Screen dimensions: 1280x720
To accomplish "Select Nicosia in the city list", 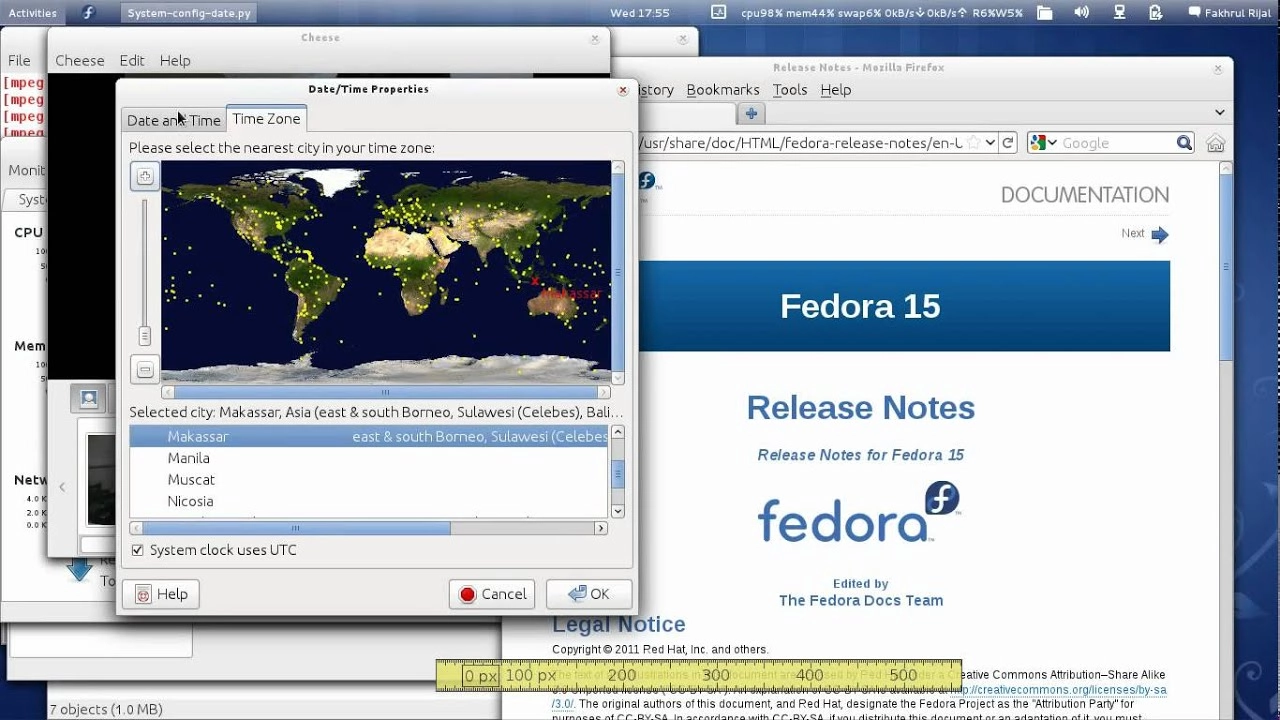I will pos(368,501).
